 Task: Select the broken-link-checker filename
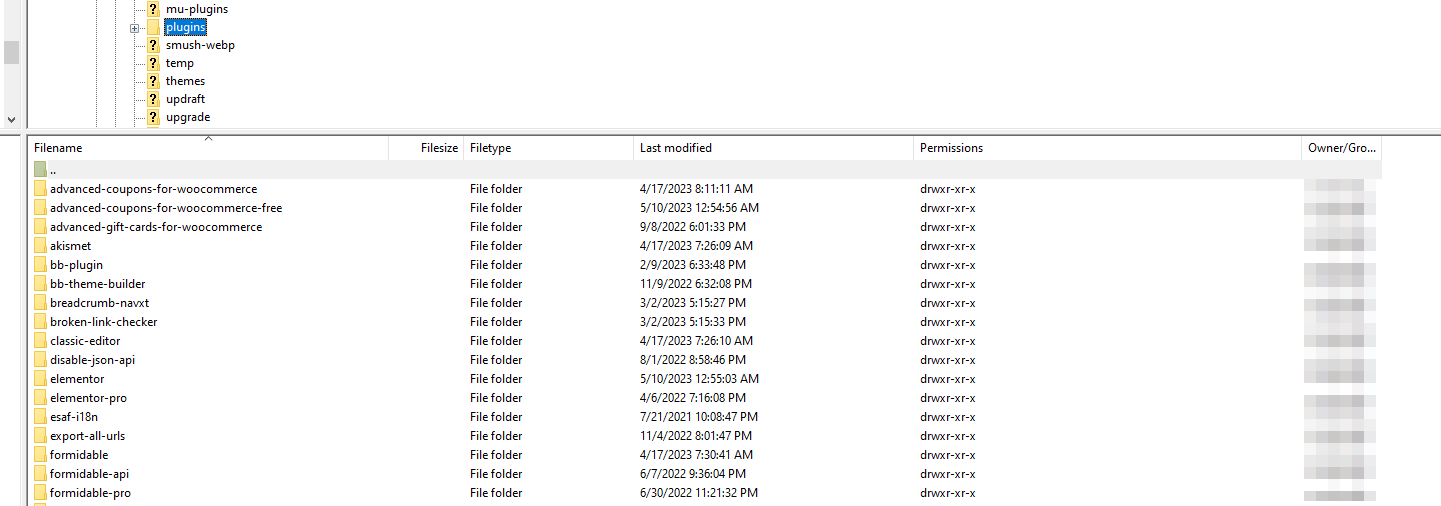click(103, 322)
